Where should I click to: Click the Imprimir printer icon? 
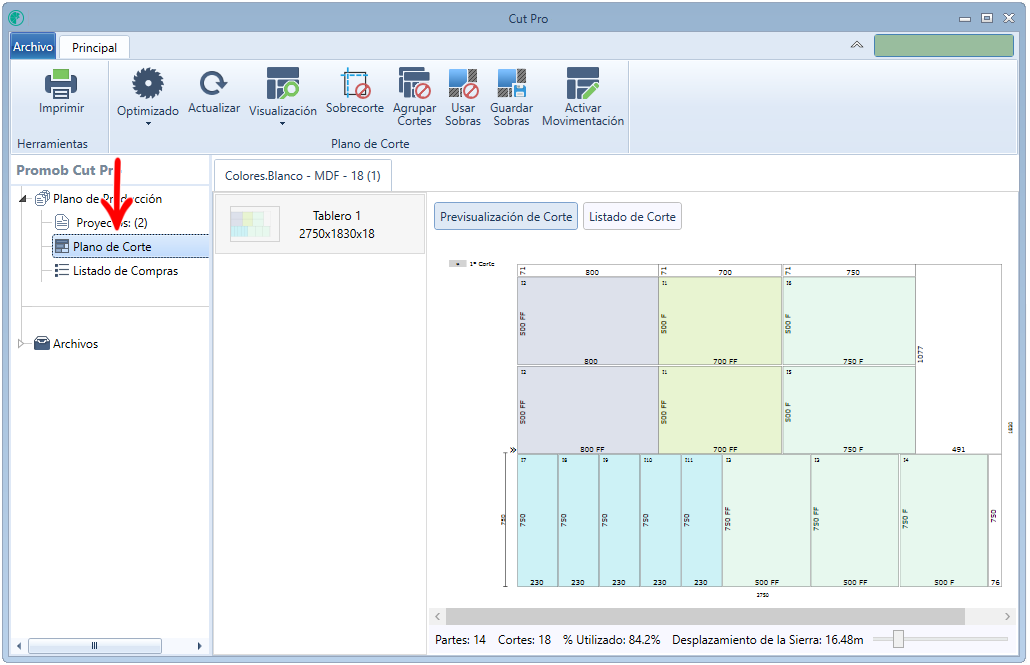coord(61,83)
